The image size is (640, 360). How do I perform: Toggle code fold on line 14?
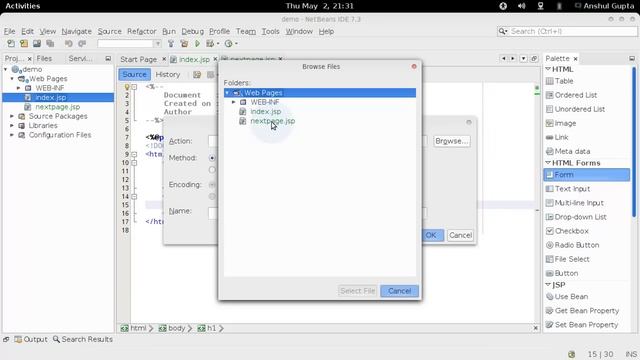[134, 197]
